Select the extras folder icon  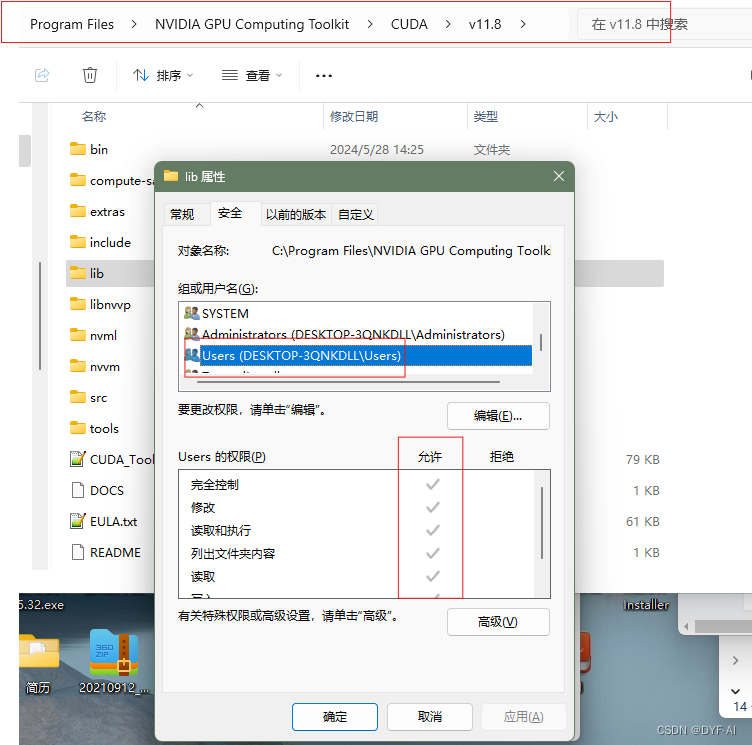click(x=78, y=211)
